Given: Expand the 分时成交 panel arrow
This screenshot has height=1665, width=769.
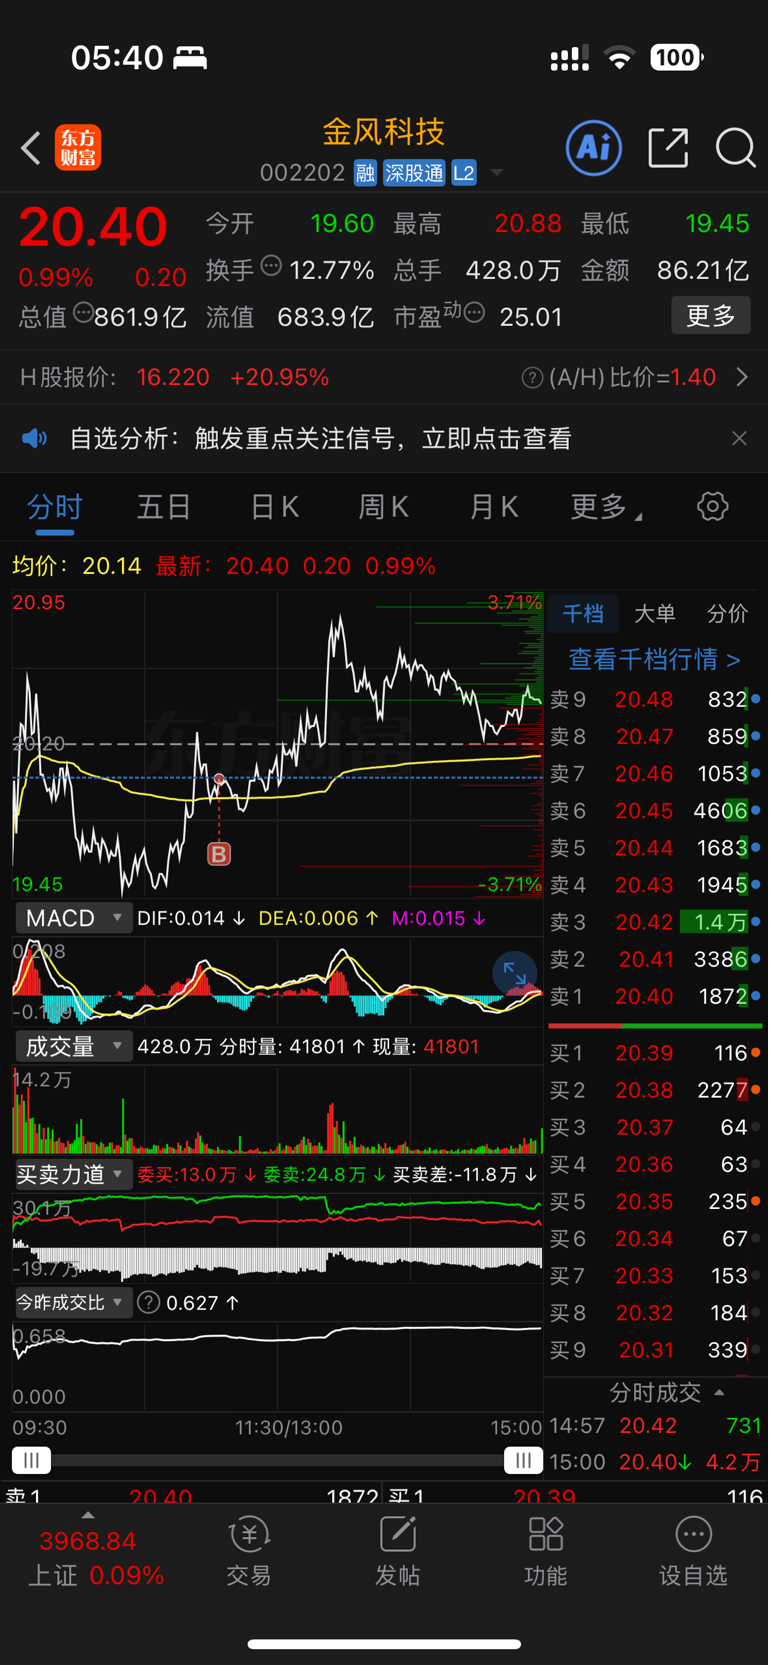Looking at the screenshot, I should [x=719, y=1392].
